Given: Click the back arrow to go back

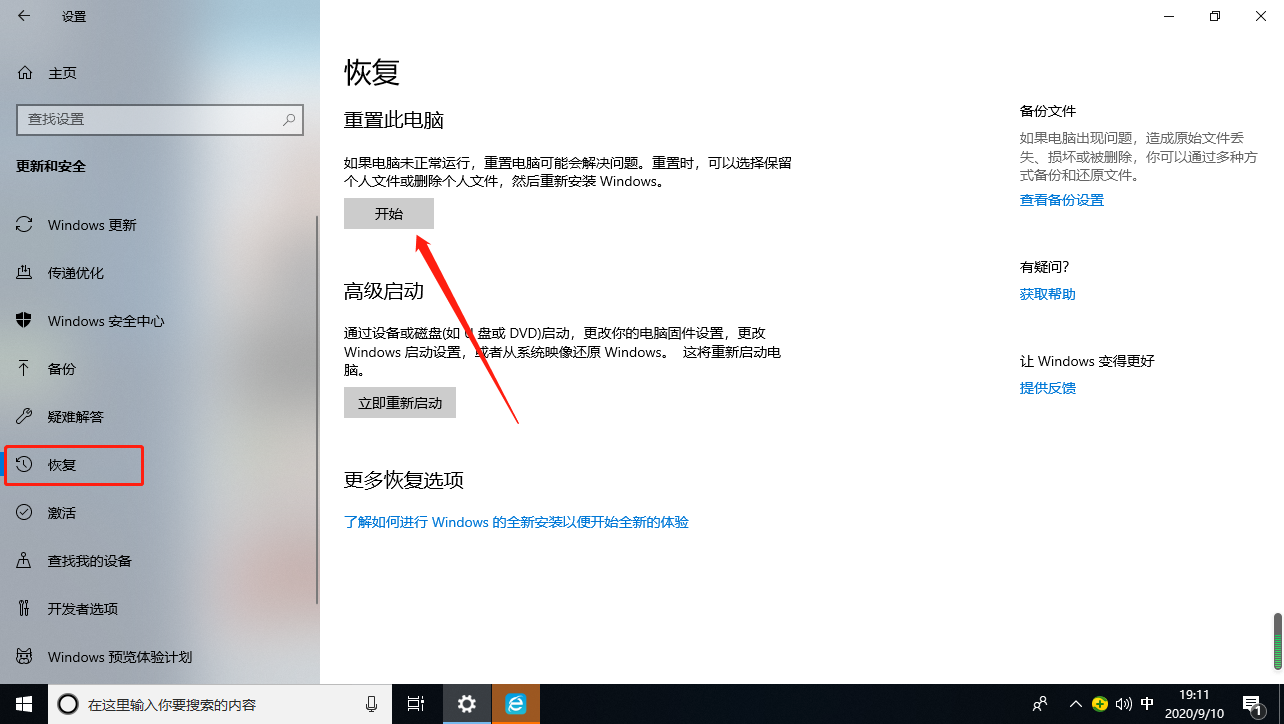Looking at the screenshot, I should [x=25, y=16].
